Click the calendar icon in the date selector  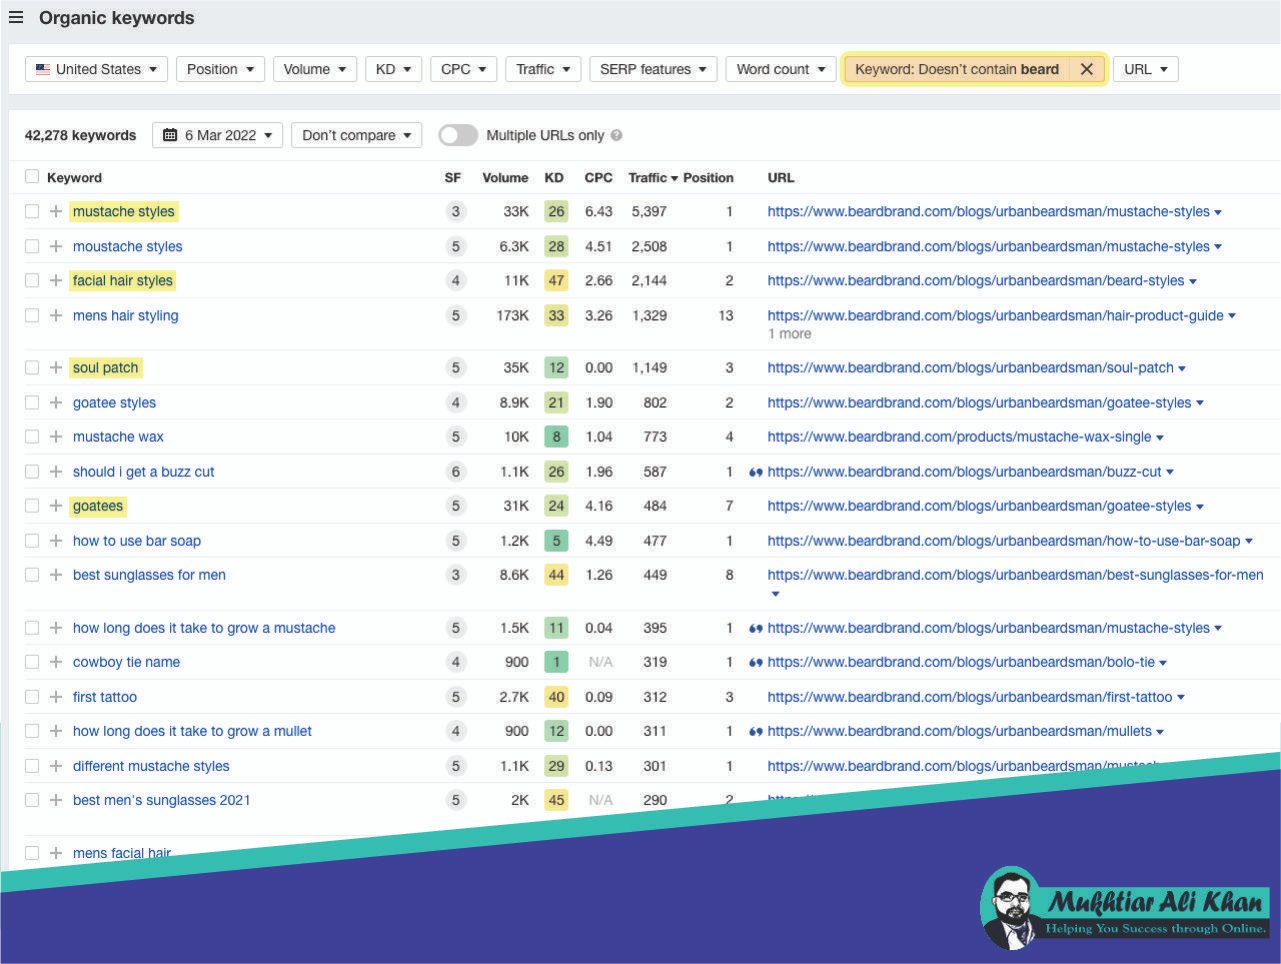point(170,134)
